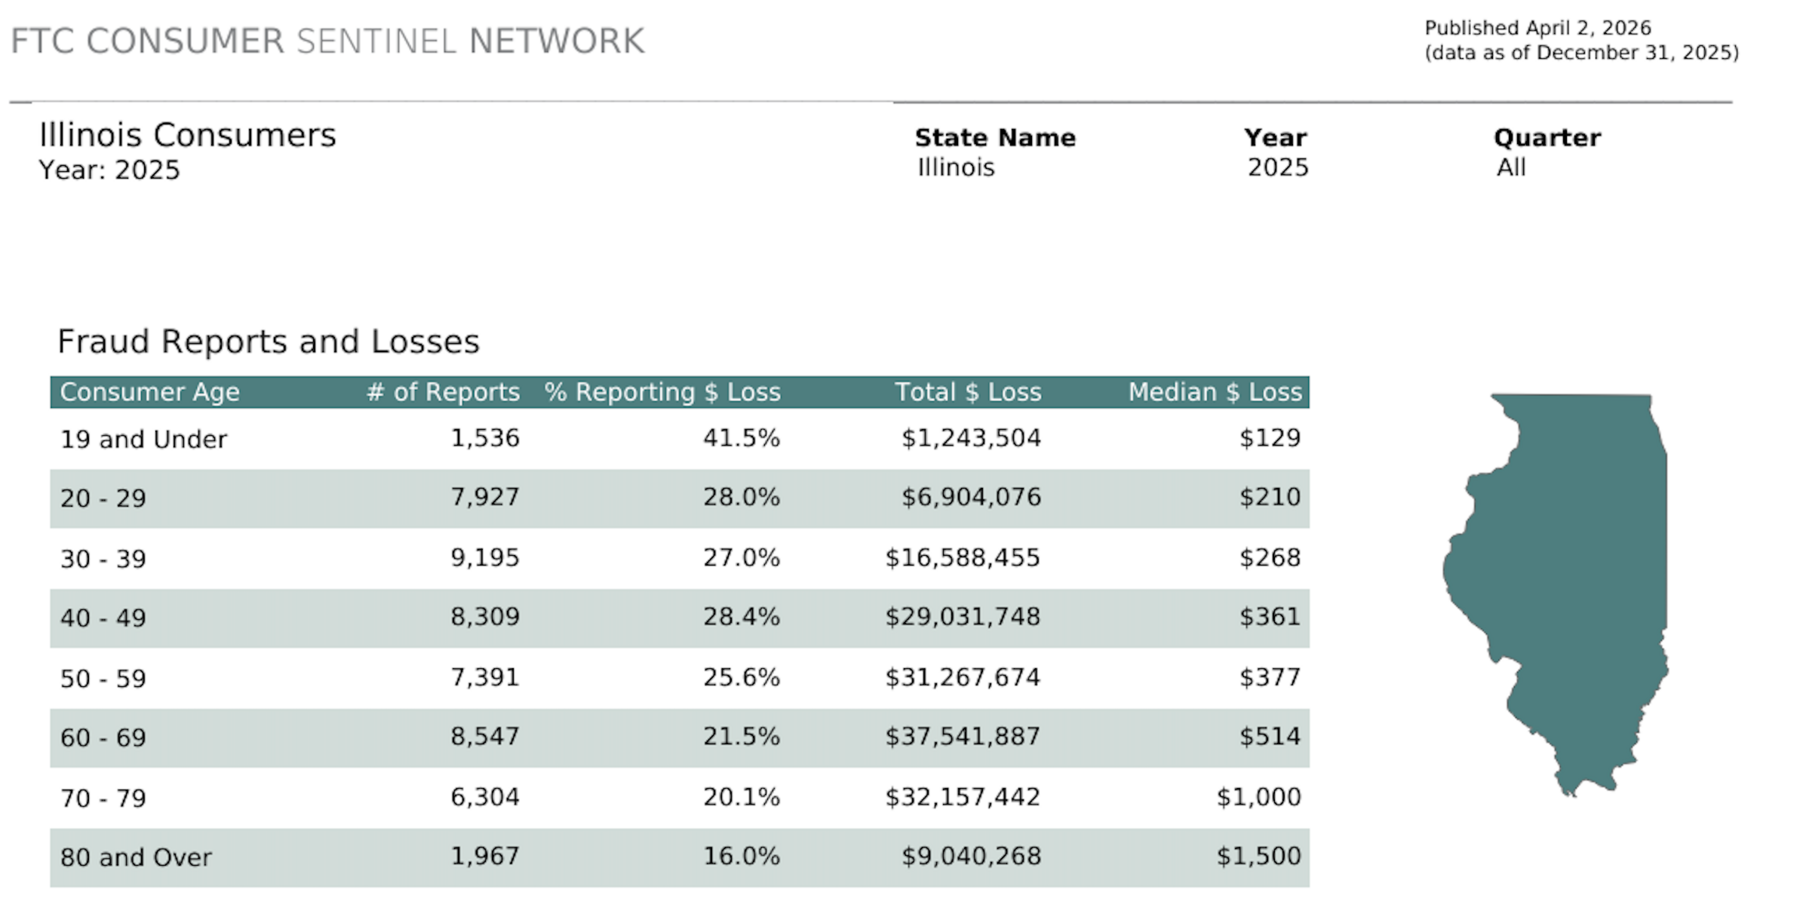Click the Published April 2, 2026 text
The width and height of the screenshot is (1800, 920).
click(x=1537, y=28)
